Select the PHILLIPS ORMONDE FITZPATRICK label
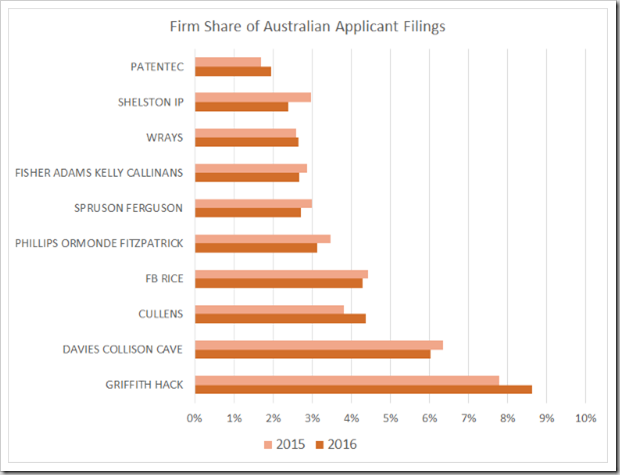620x475 pixels. [99, 243]
